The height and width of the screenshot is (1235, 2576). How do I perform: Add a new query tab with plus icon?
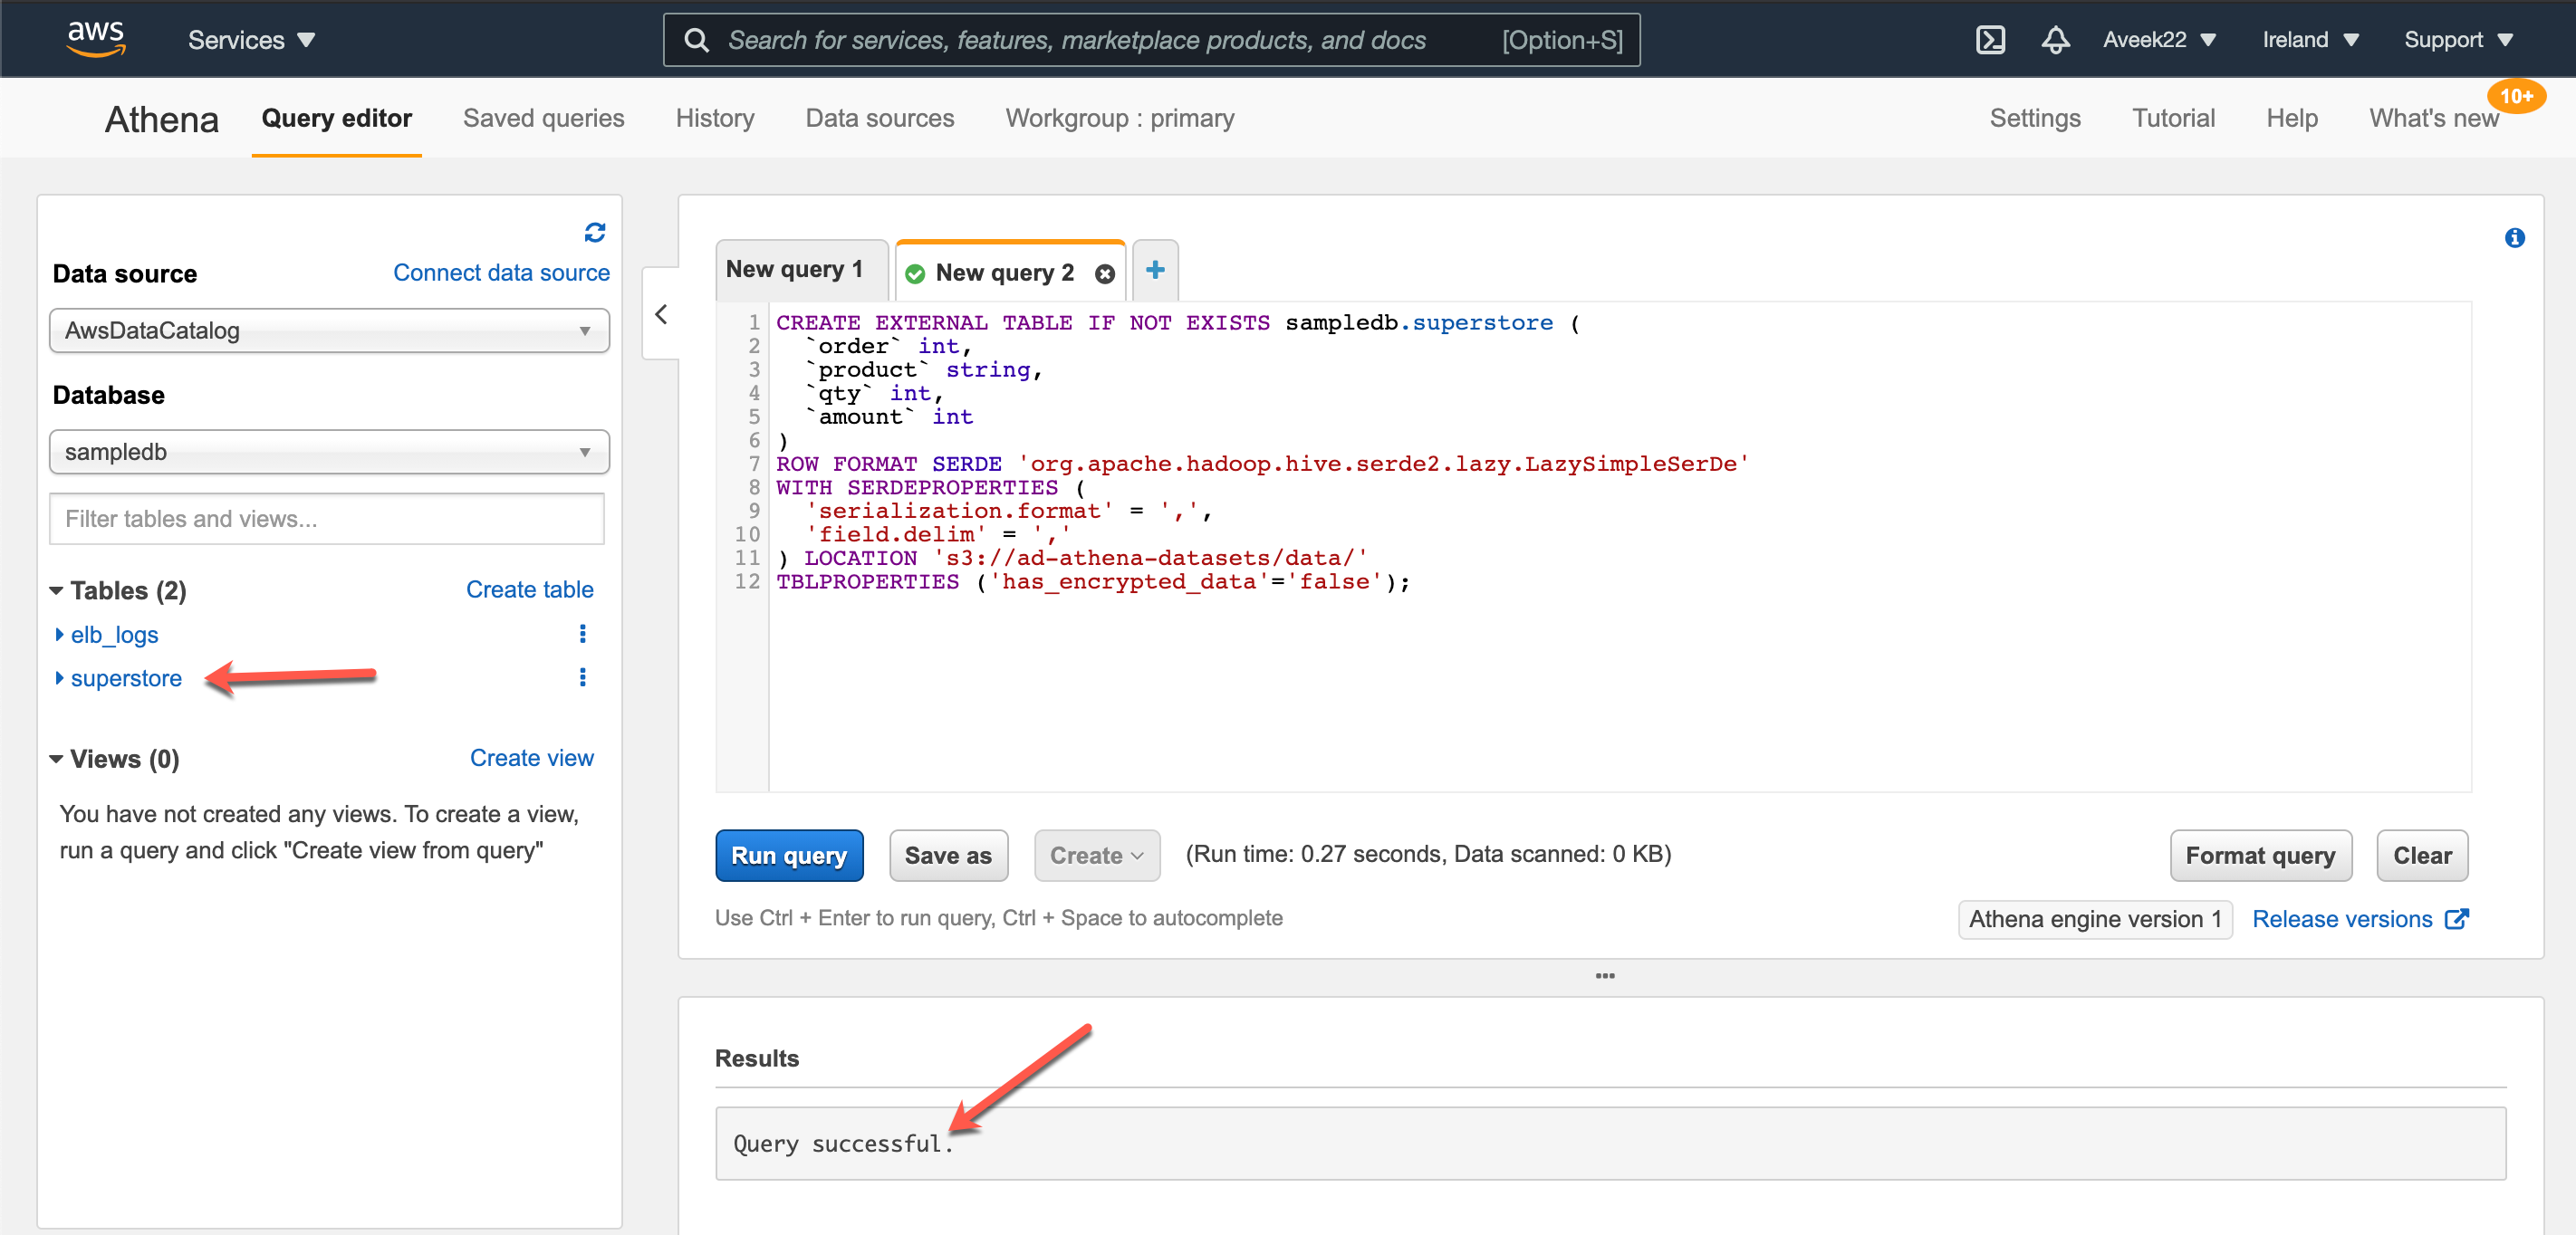coord(1155,270)
